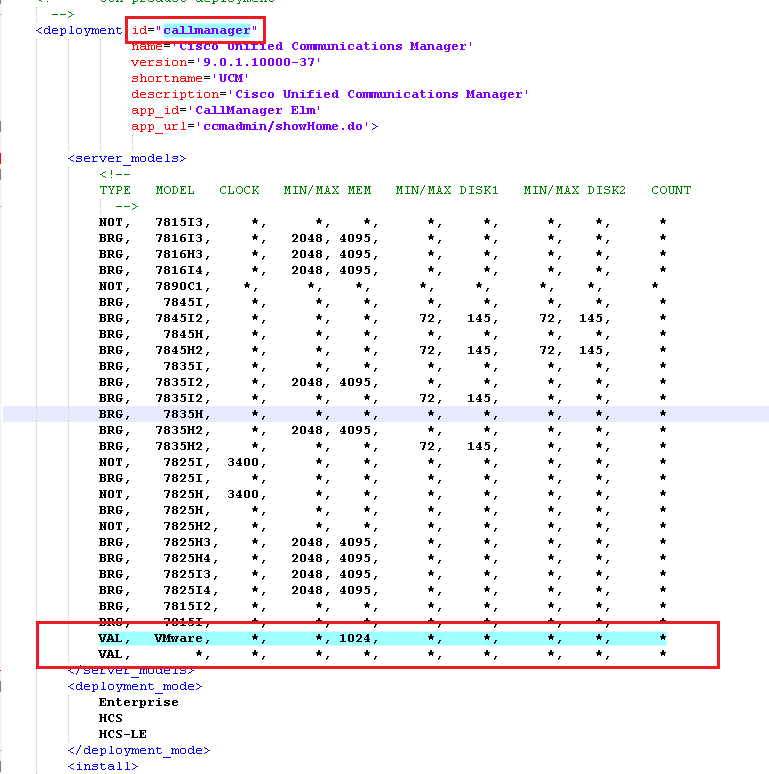Click the '<deployment_mode>' opening tag

click(x=135, y=686)
